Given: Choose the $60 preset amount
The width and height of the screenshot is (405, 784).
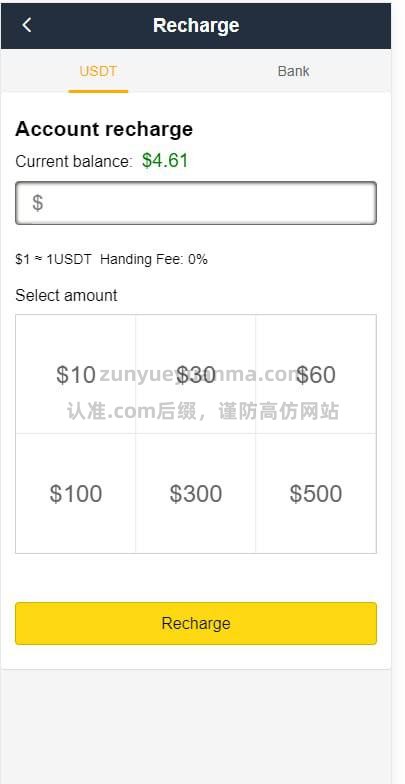Looking at the screenshot, I should (316, 374).
